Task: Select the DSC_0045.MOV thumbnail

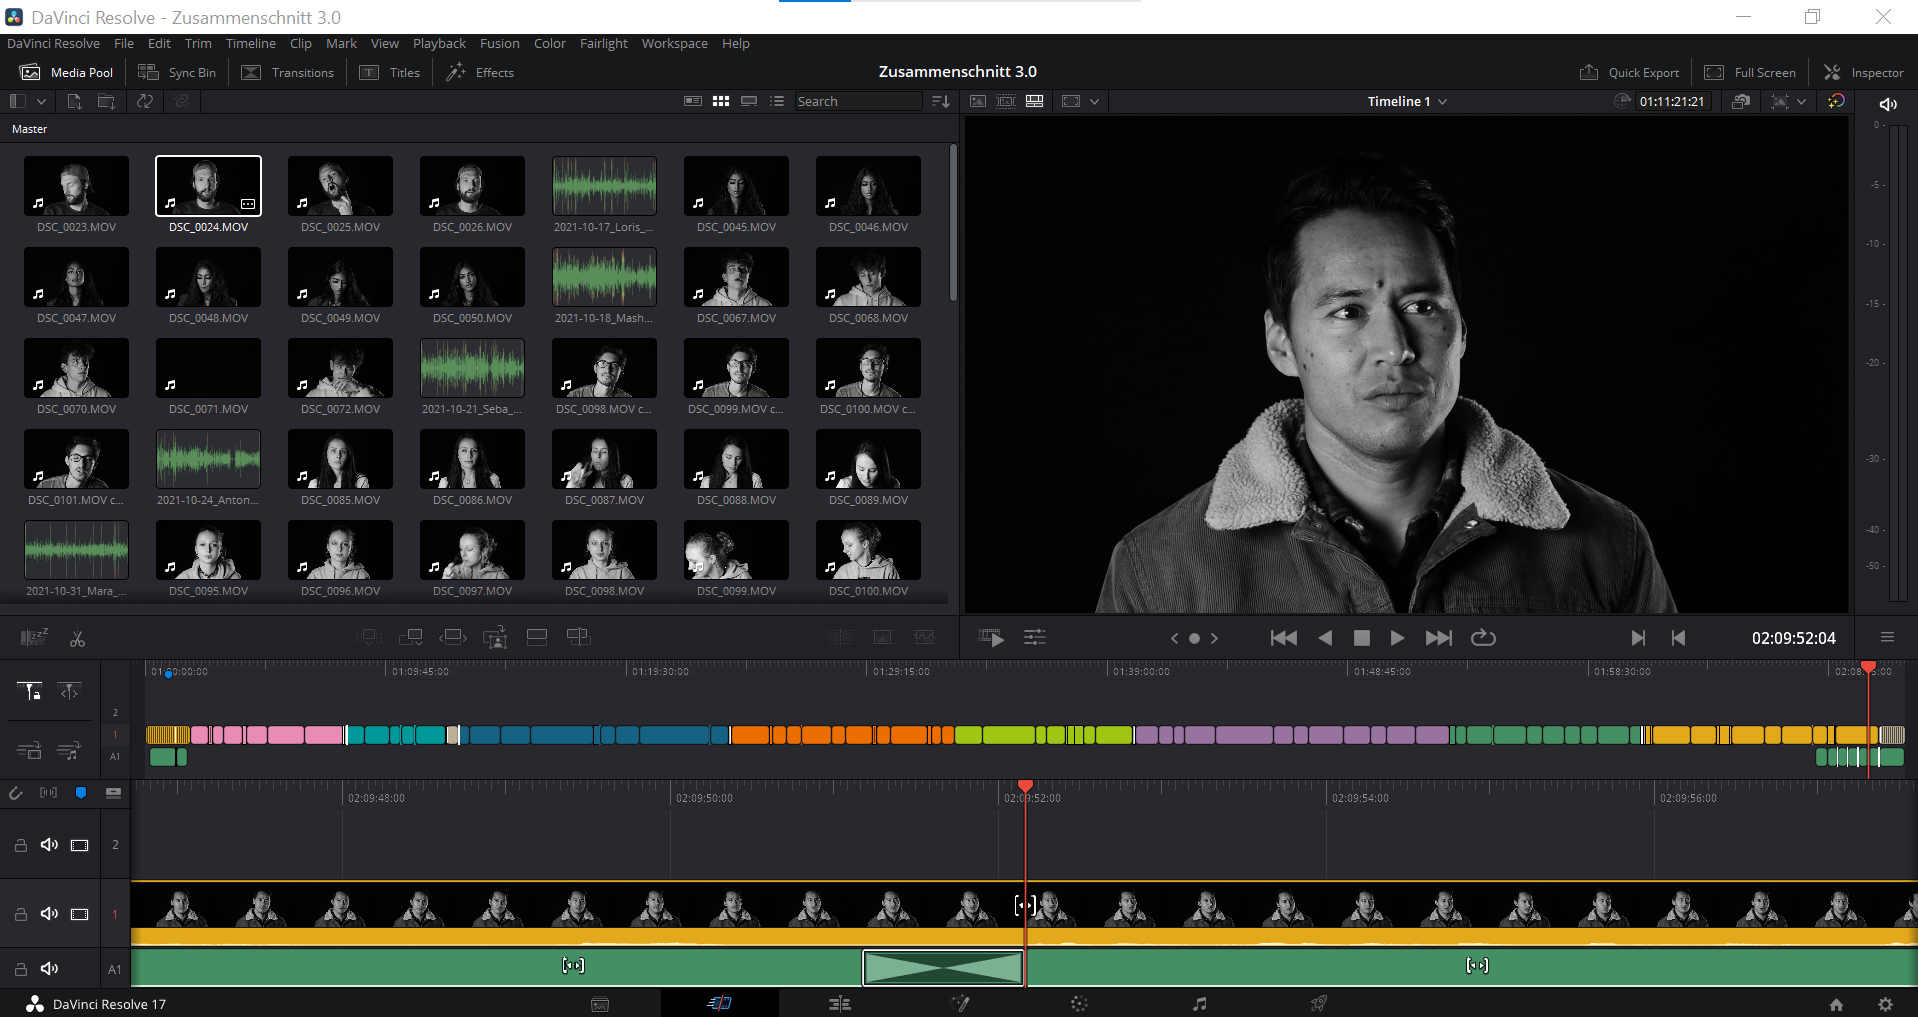Action: click(736, 186)
